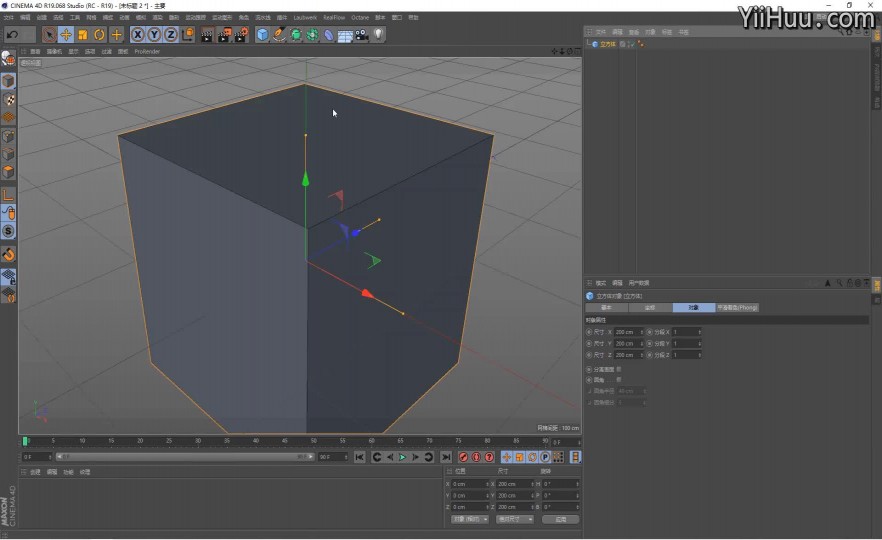Click Position X 0 cm coordinate field
The height and width of the screenshot is (540, 882).
[469, 484]
